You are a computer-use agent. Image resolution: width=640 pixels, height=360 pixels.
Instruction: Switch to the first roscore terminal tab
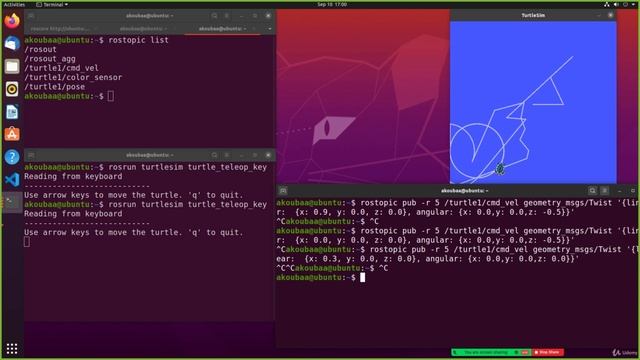(x=59, y=29)
